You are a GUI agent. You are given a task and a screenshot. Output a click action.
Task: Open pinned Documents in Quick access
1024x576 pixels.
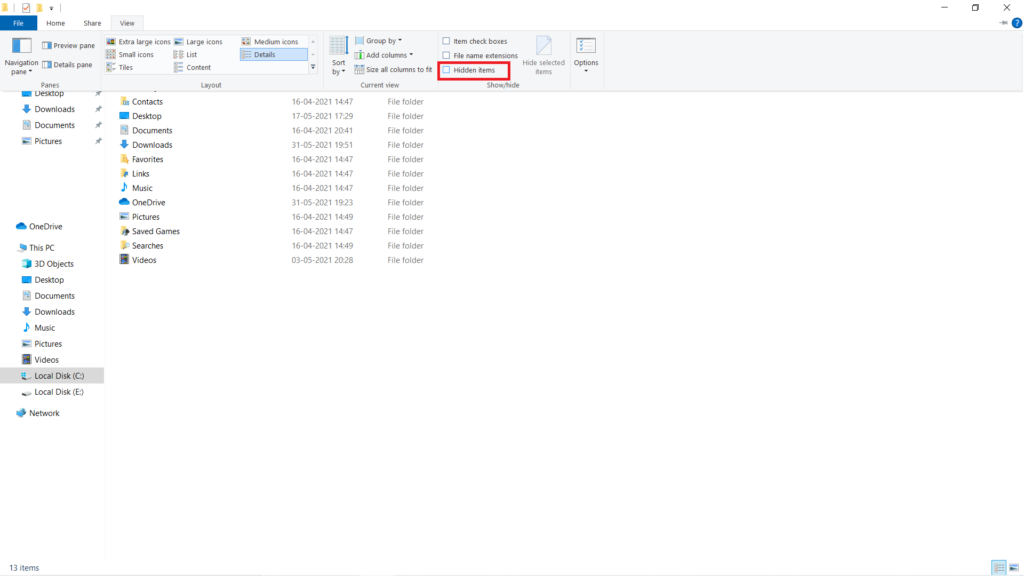54,125
